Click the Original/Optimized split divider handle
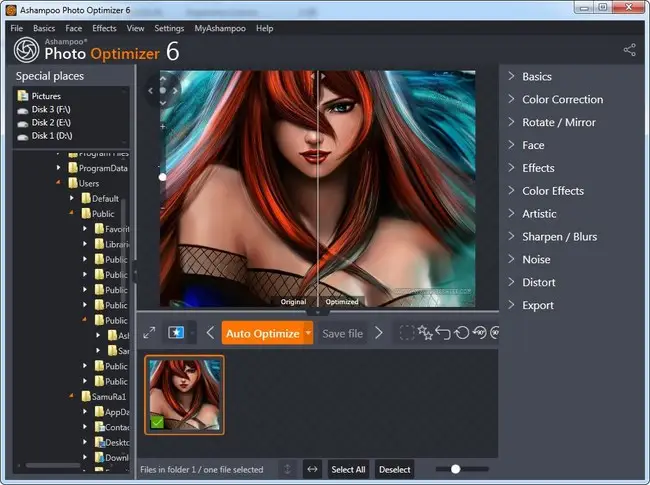The height and width of the screenshot is (485, 650). pyautogui.click(x=318, y=76)
